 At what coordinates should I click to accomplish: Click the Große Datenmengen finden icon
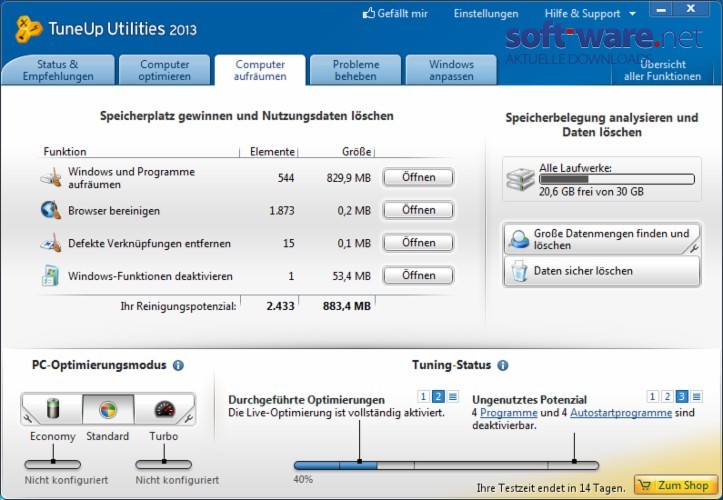point(520,239)
